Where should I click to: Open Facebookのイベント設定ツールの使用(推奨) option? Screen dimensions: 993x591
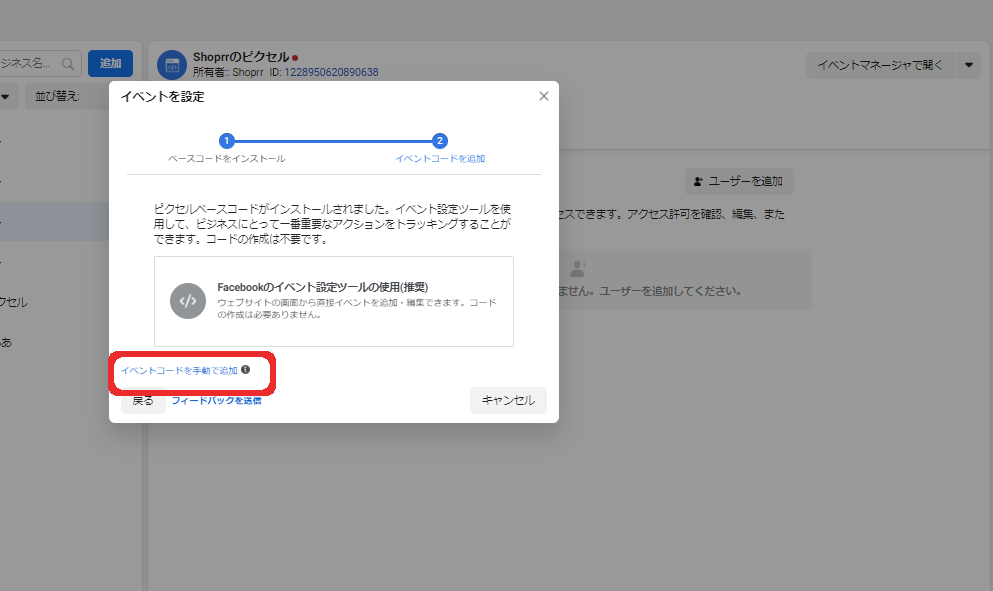334,302
